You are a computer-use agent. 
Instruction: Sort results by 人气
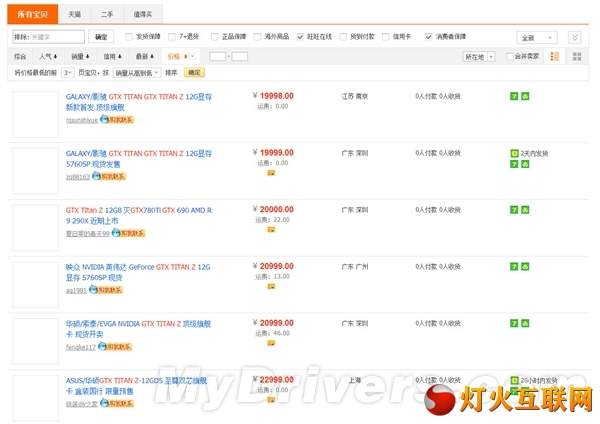click(x=48, y=57)
